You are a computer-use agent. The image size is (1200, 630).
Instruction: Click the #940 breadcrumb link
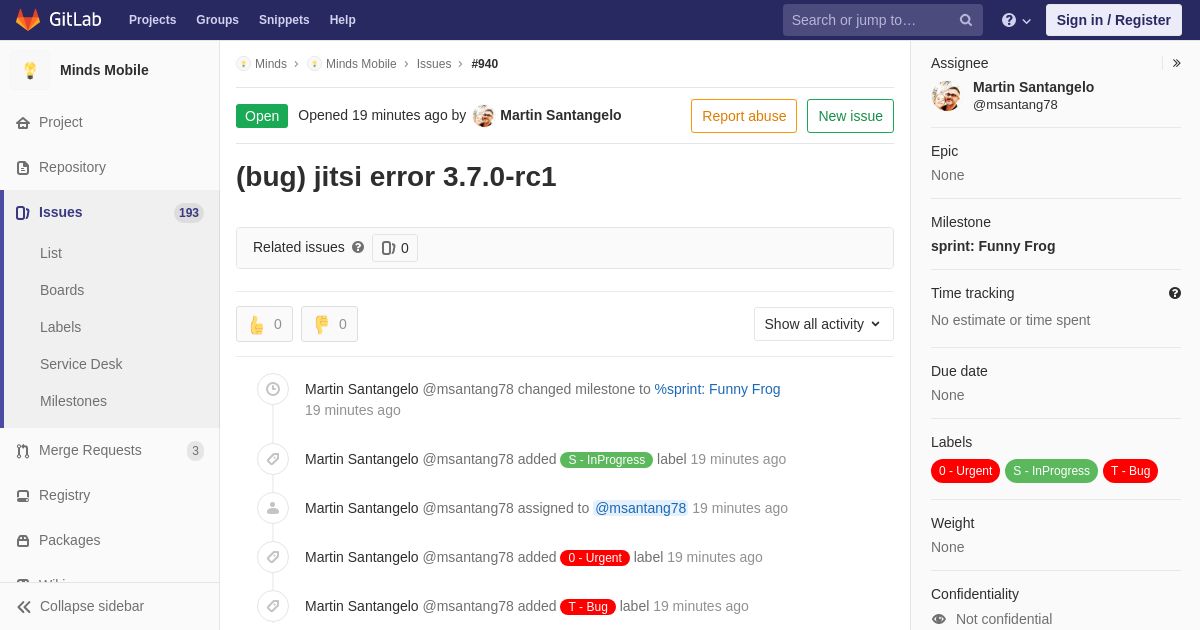pos(485,64)
